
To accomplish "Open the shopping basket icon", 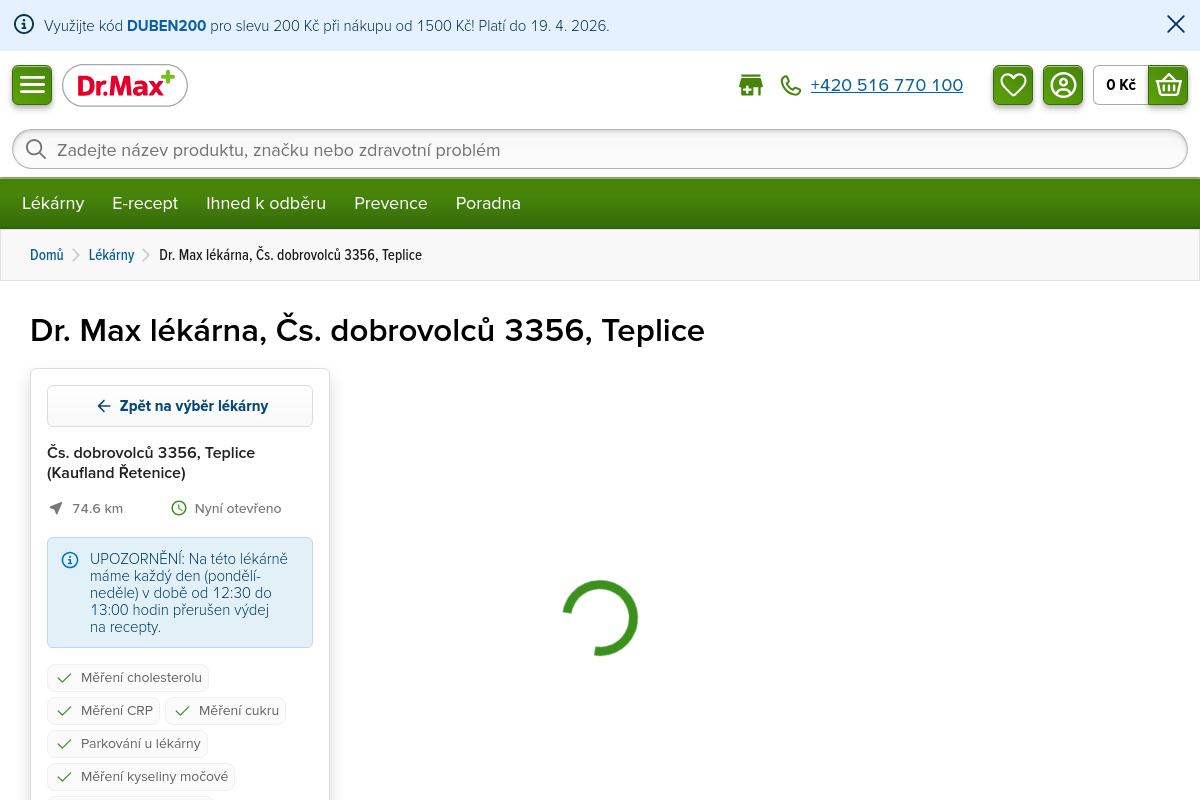I will click(1168, 85).
